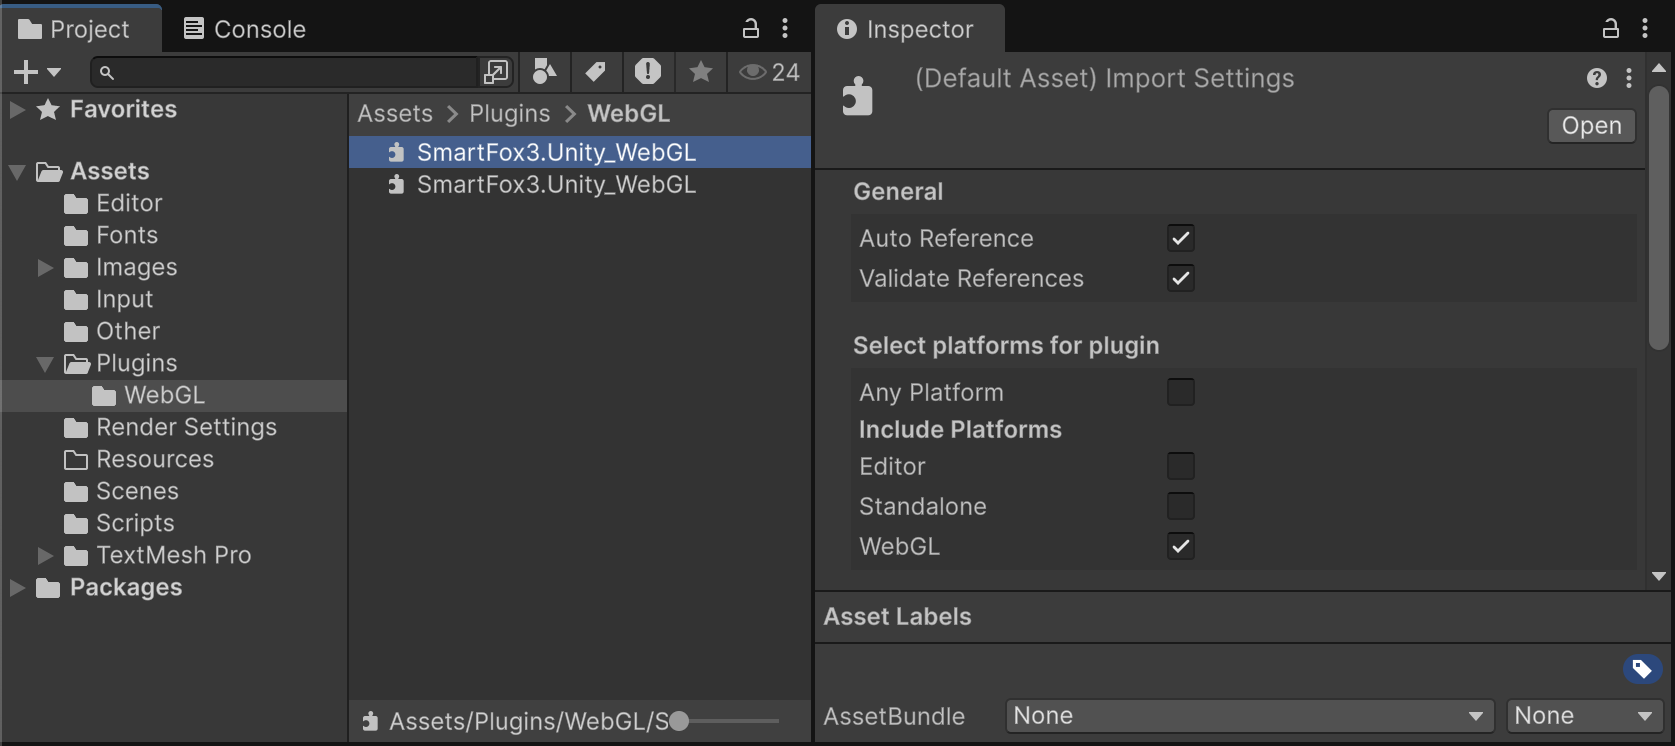Enable the Standalone platform checkbox
Screen dimensions: 1675x746
(x=1181, y=506)
